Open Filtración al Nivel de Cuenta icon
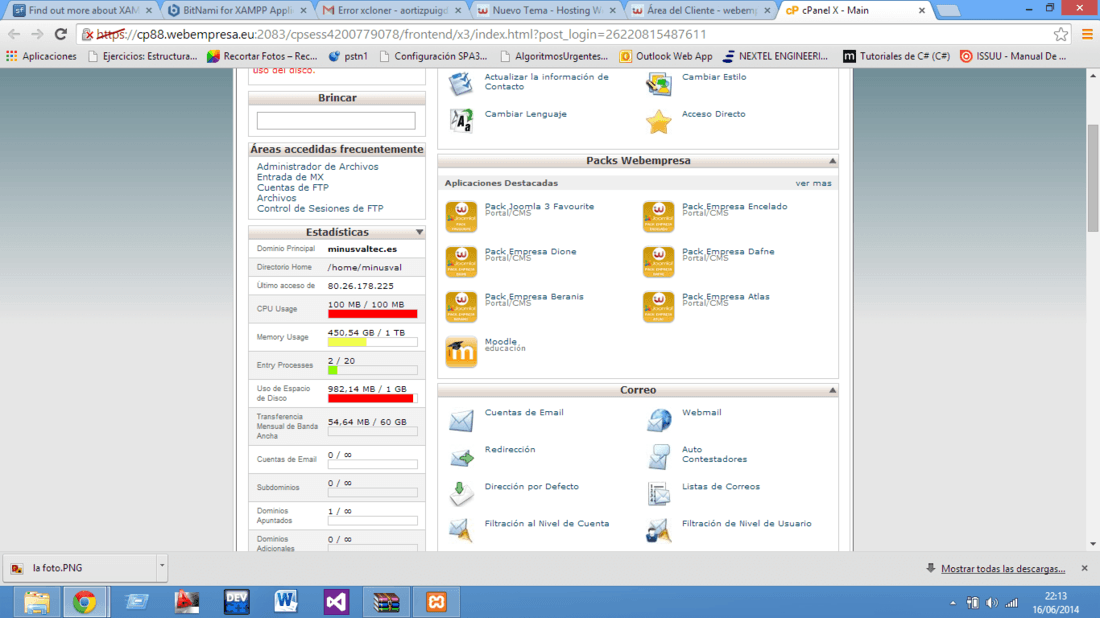The image size is (1100, 618). (x=461, y=530)
